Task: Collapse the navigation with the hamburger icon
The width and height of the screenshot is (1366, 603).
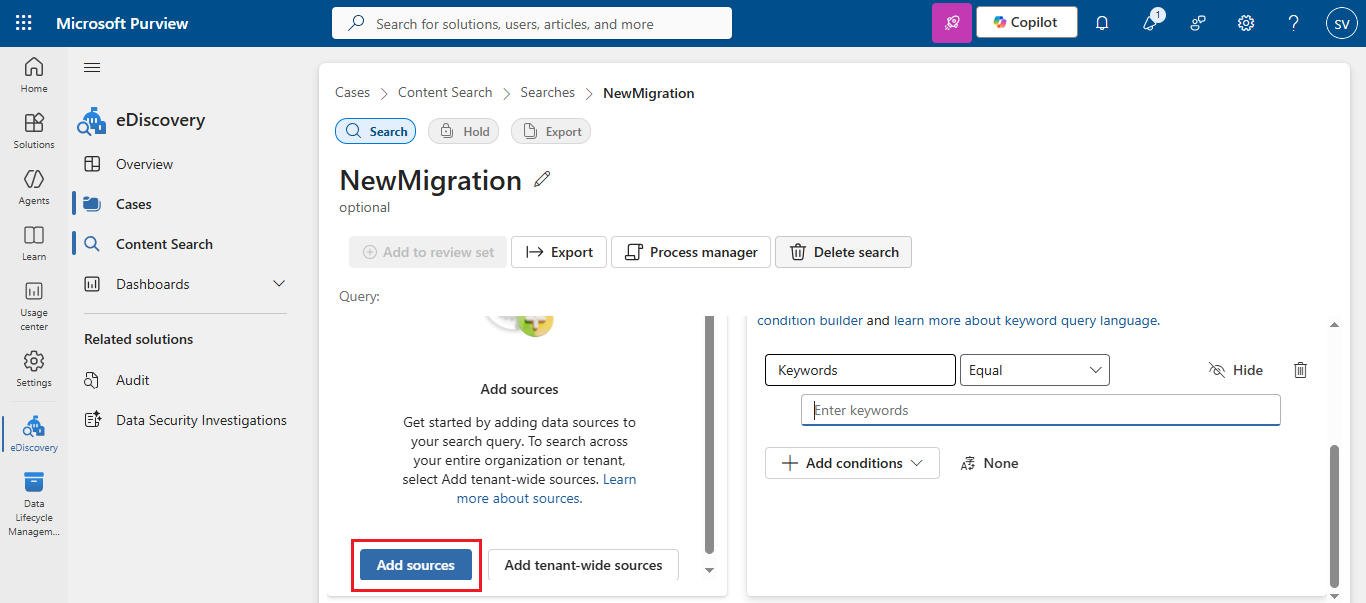Action: (92, 68)
